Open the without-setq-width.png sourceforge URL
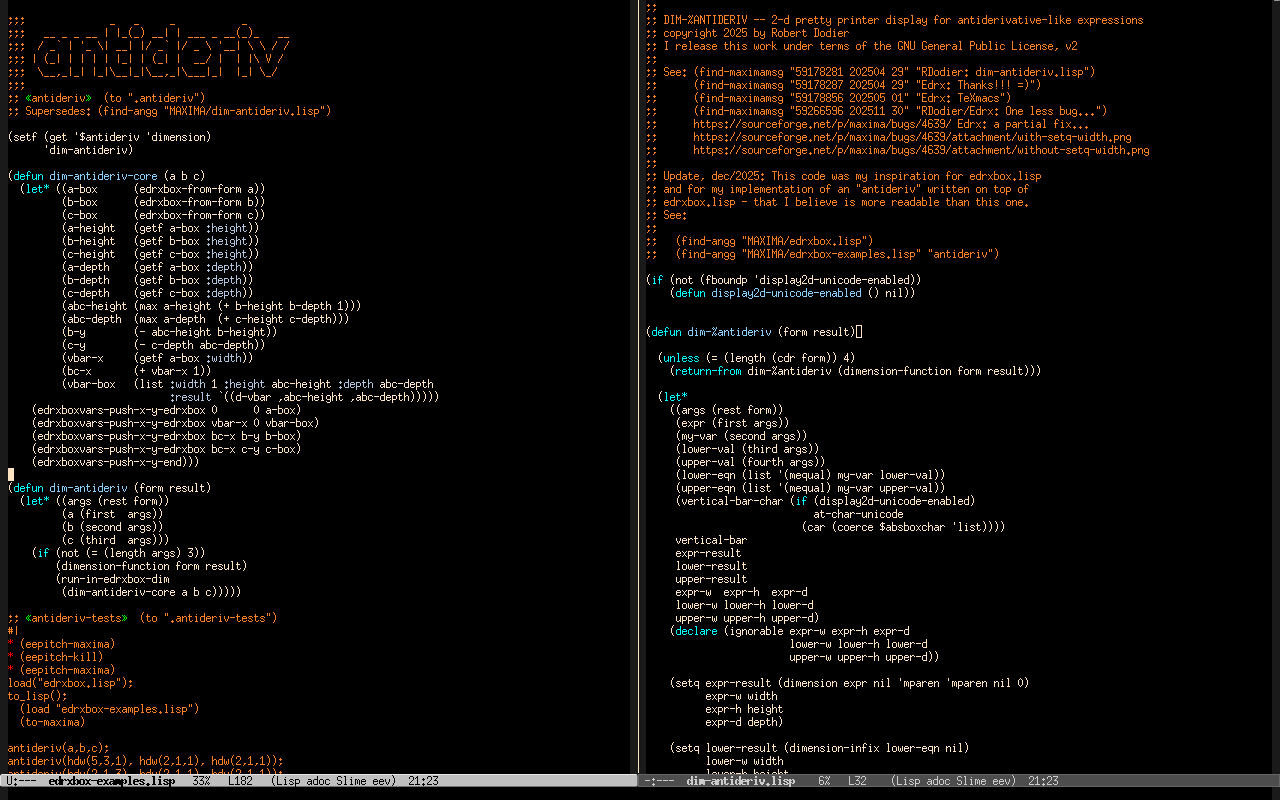The image size is (1280, 800). click(920, 150)
